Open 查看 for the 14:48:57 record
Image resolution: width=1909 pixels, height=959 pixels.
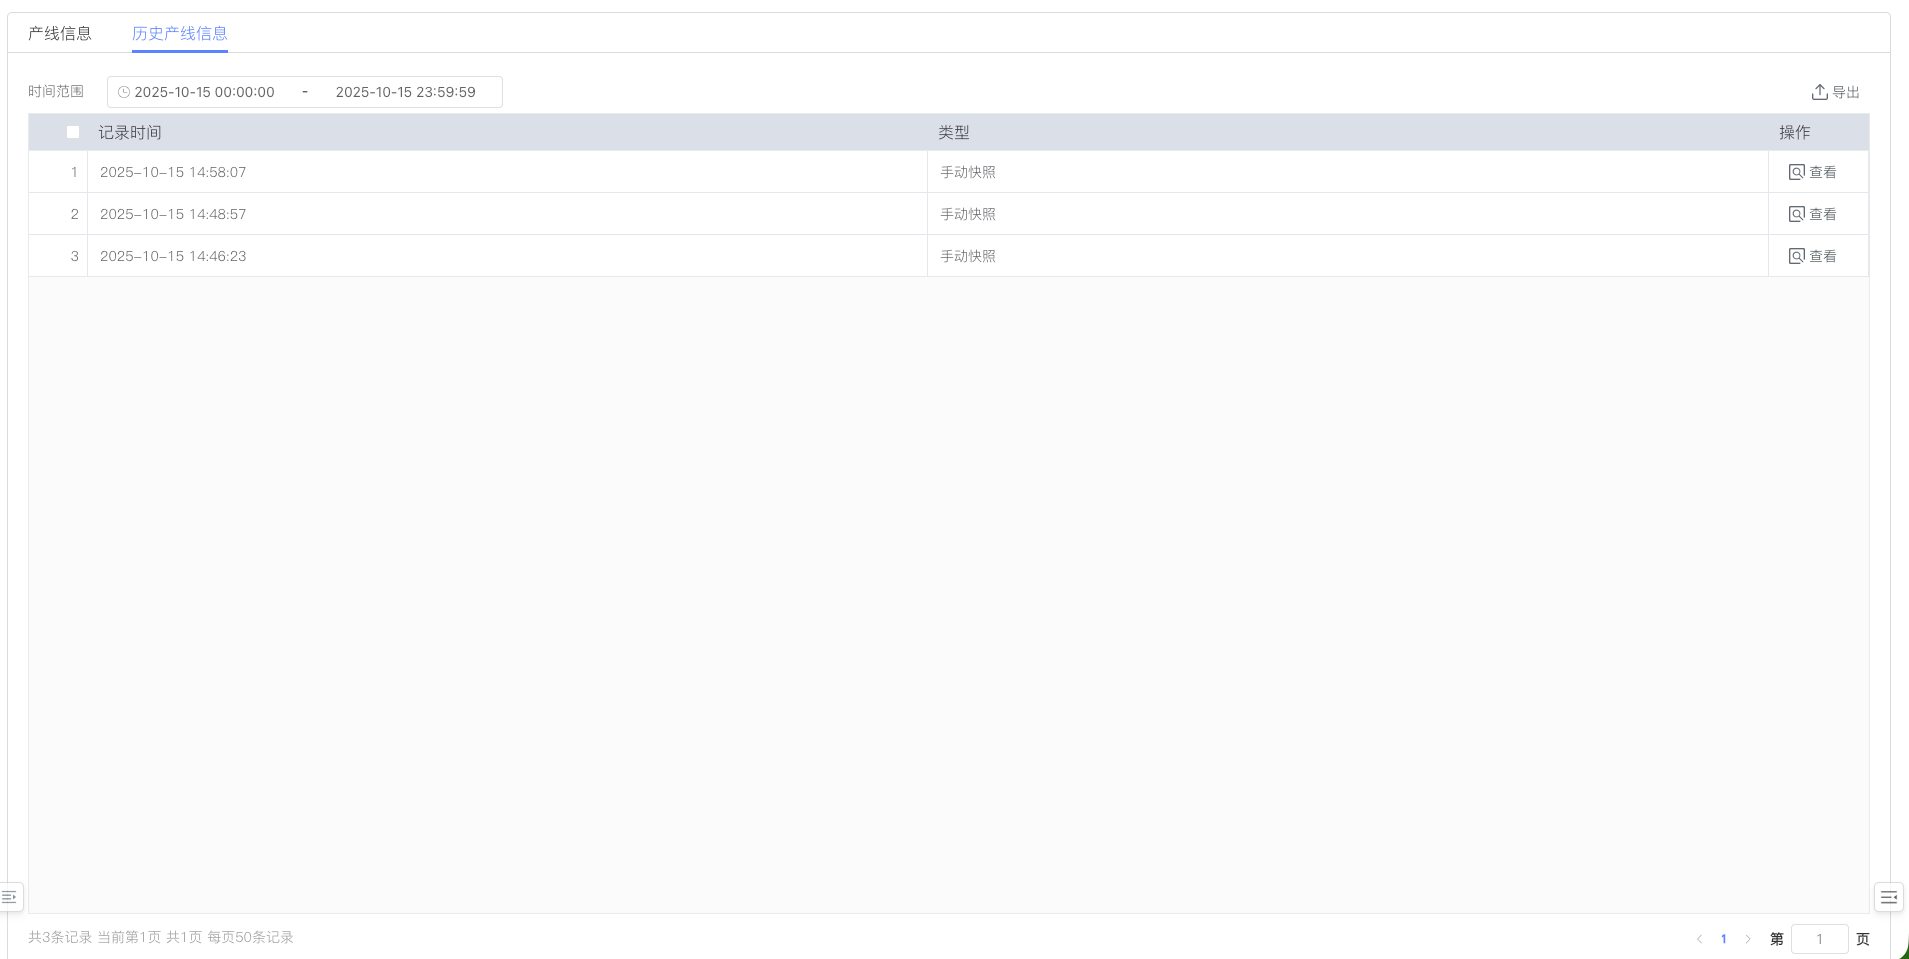pos(1812,214)
